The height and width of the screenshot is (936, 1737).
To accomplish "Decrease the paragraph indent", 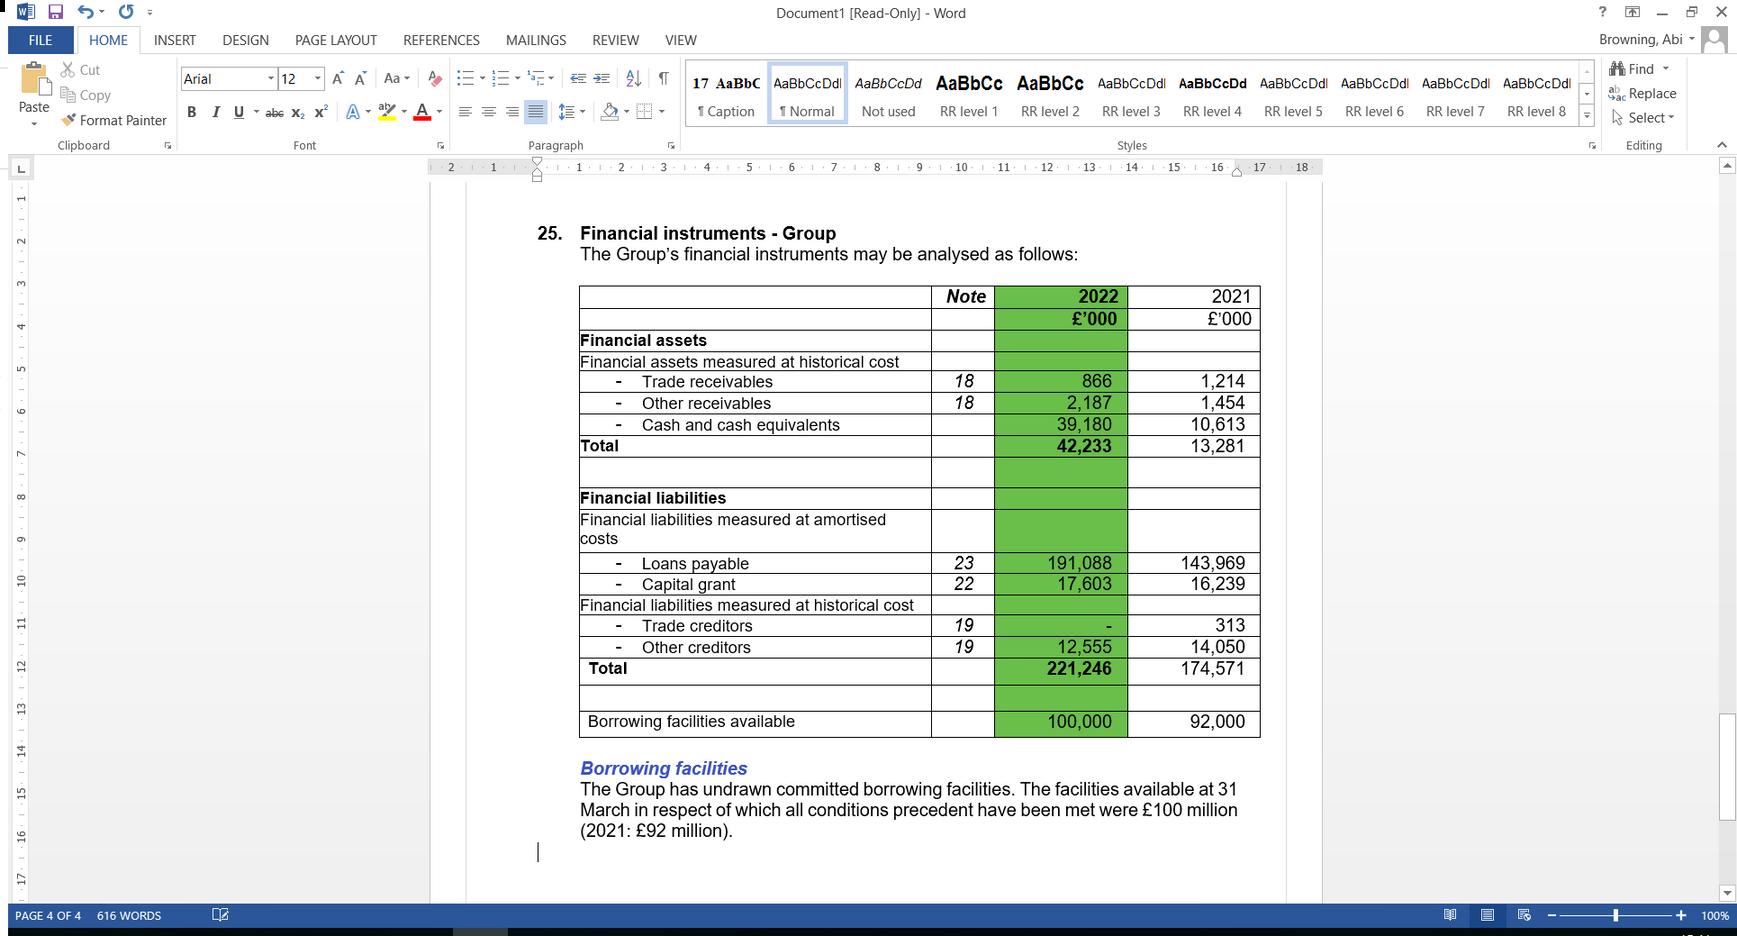I will coord(578,79).
